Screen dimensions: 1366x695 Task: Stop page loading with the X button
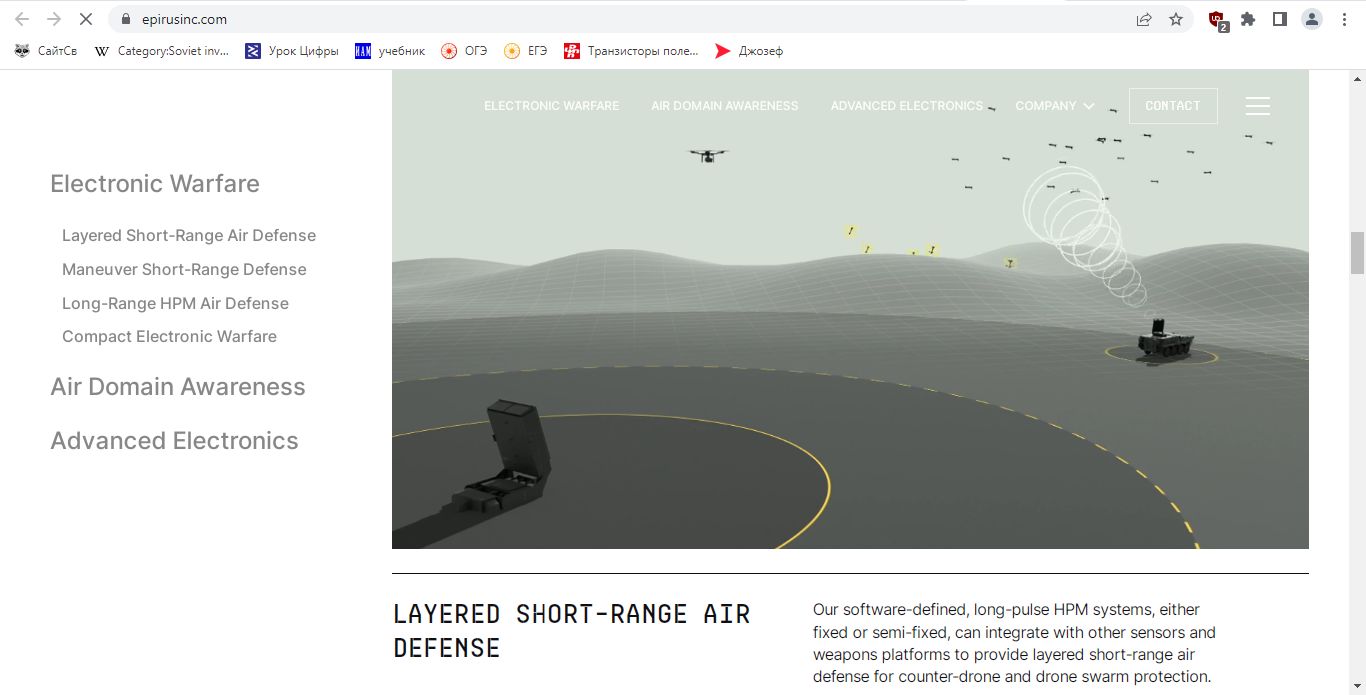(x=85, y=19)
